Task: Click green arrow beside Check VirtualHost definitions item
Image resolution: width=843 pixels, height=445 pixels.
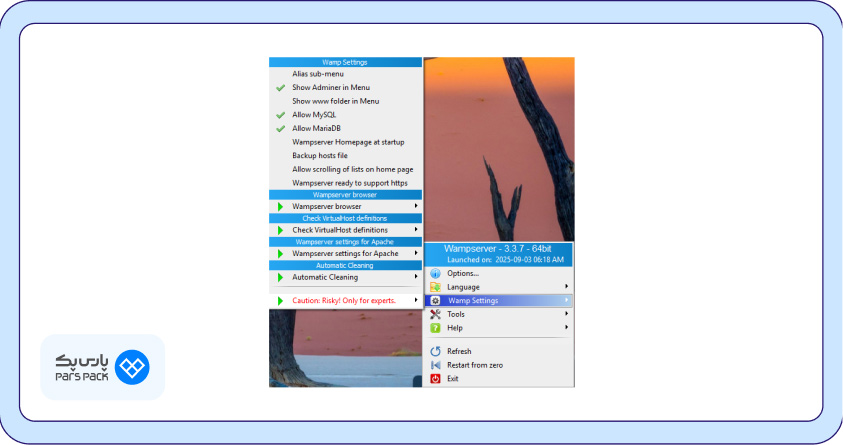Action: click(280, 230)
